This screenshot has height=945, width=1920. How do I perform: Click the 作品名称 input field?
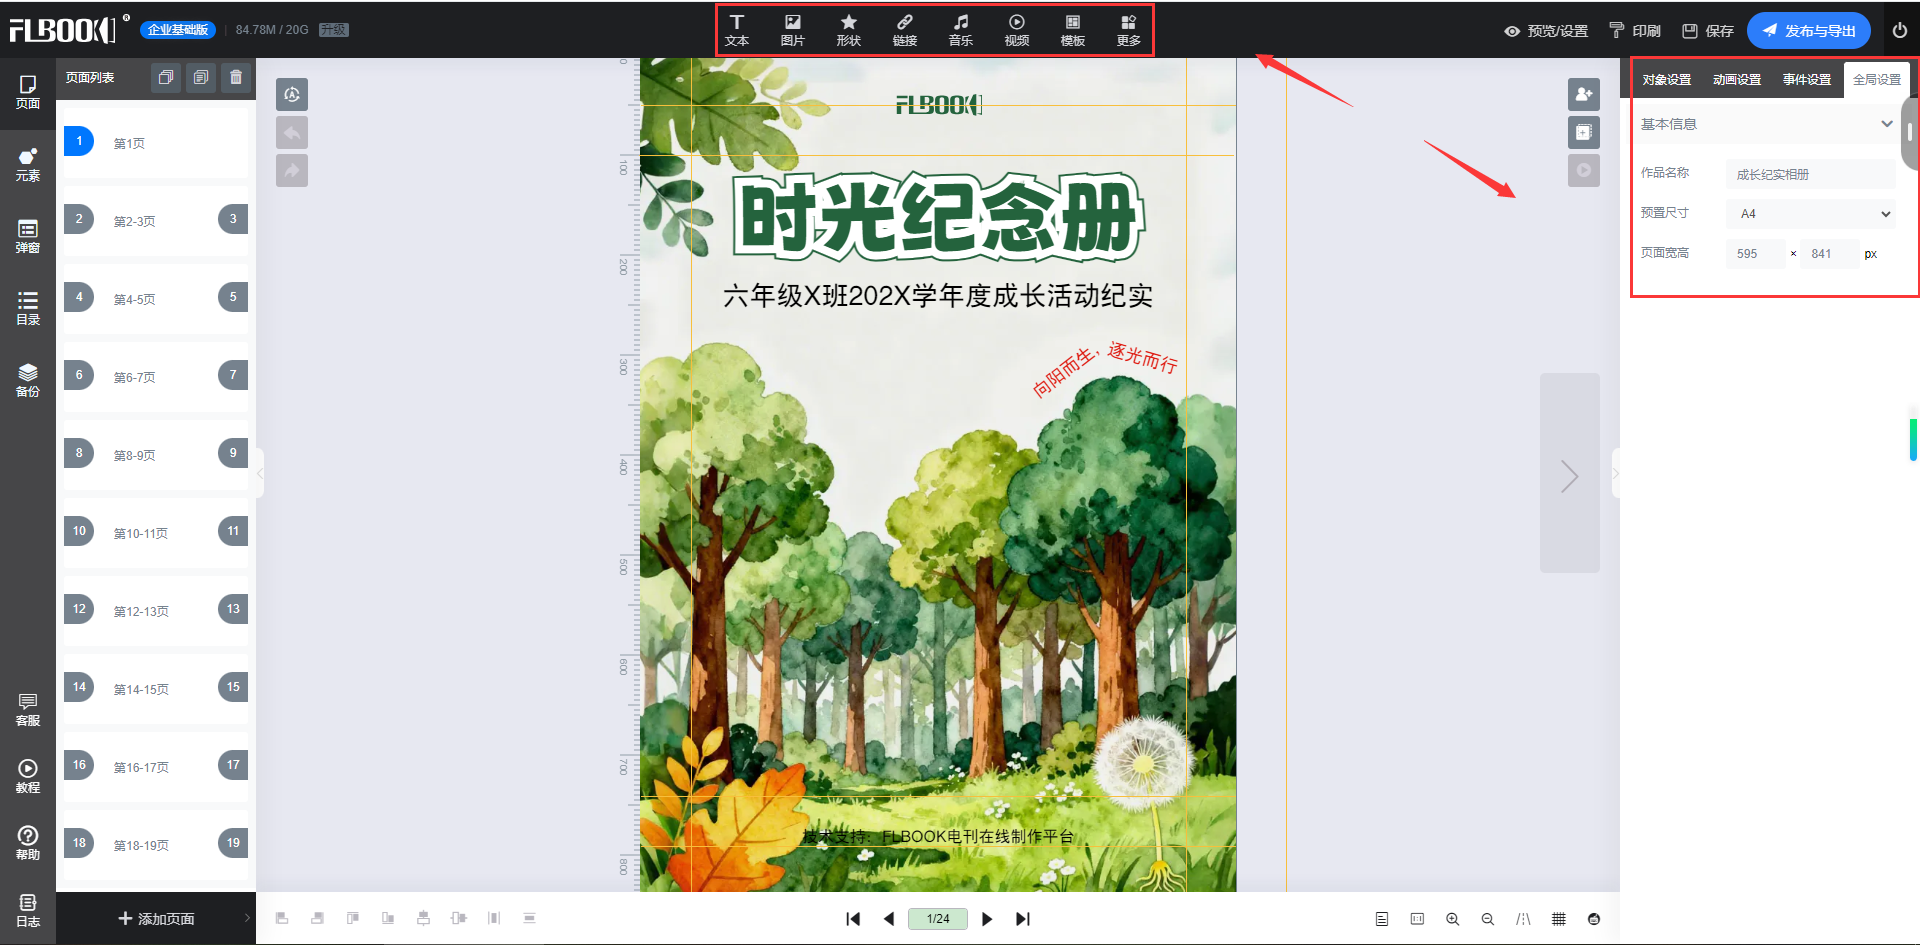click(x=1810, y=174)
